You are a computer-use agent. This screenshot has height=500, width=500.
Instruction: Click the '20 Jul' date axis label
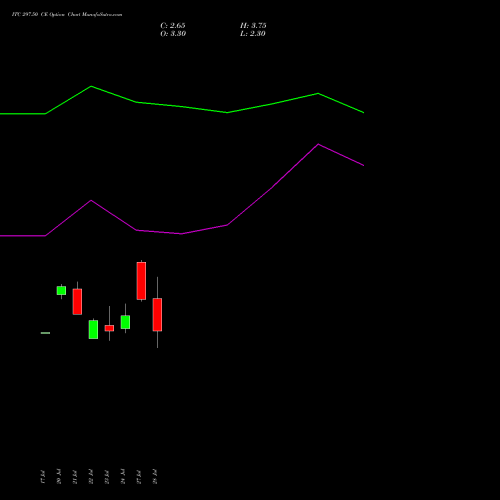59,477
